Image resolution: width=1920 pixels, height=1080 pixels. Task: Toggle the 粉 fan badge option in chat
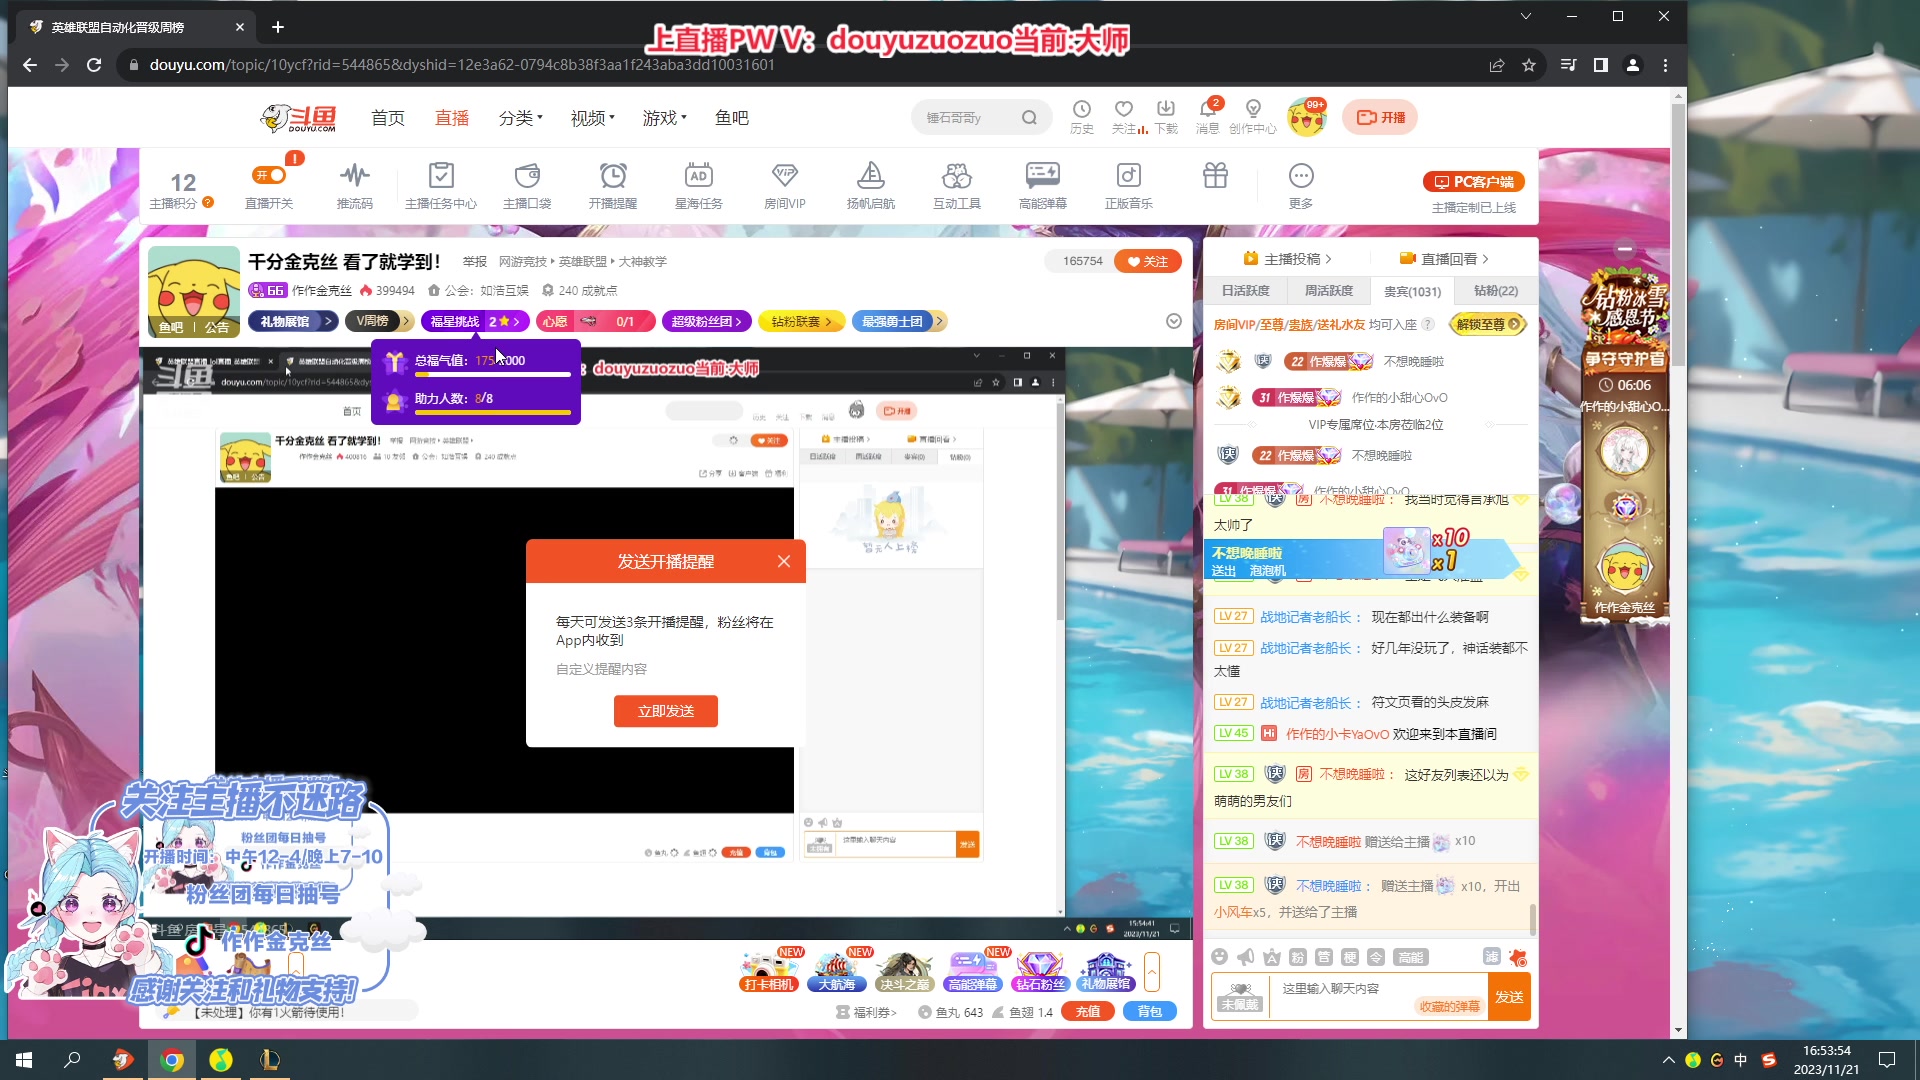tap(1297, 957)
